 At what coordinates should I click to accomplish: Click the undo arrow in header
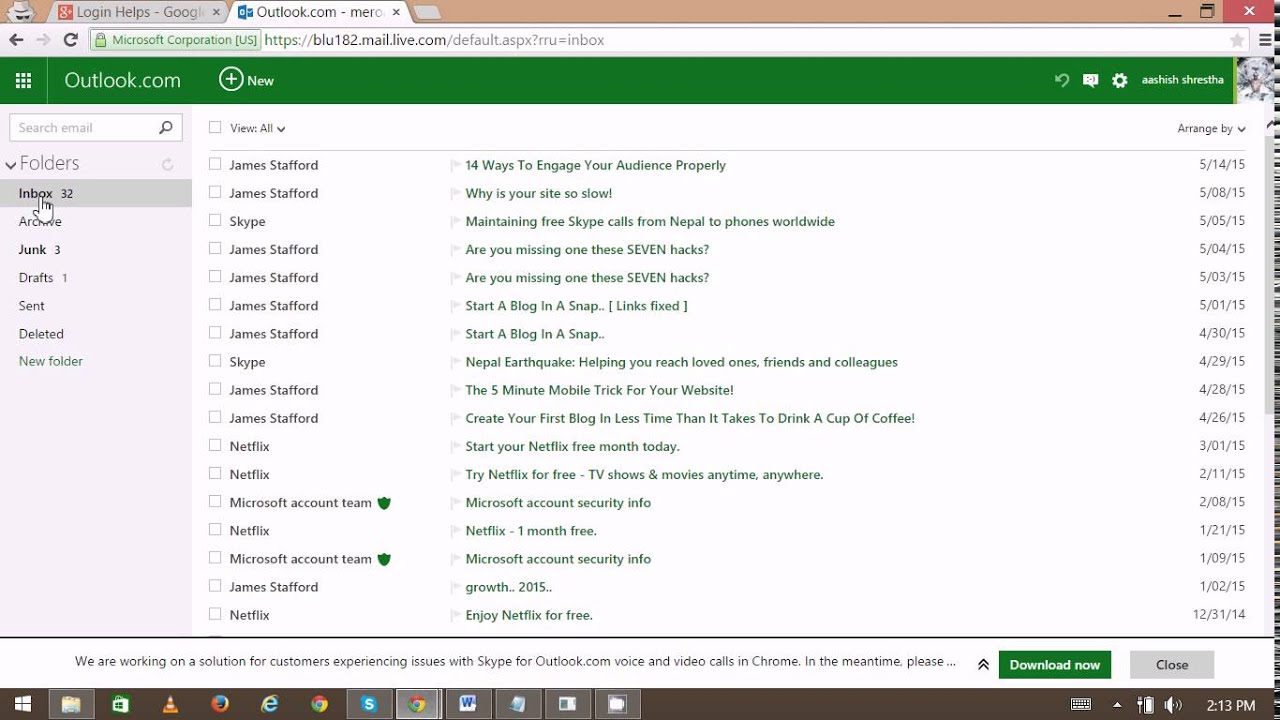click(x=1062, y=80)
